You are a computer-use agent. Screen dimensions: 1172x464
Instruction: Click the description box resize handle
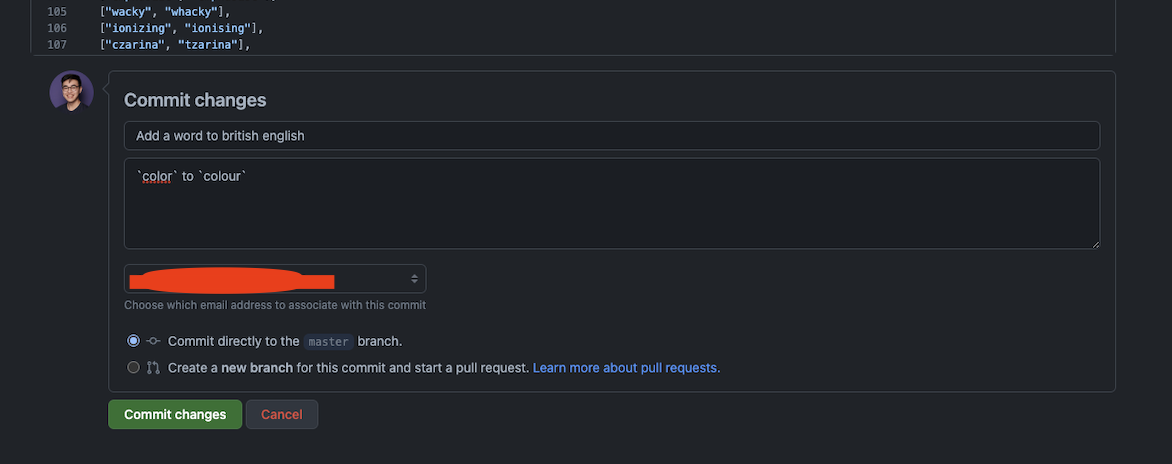tap(1095, 244)
